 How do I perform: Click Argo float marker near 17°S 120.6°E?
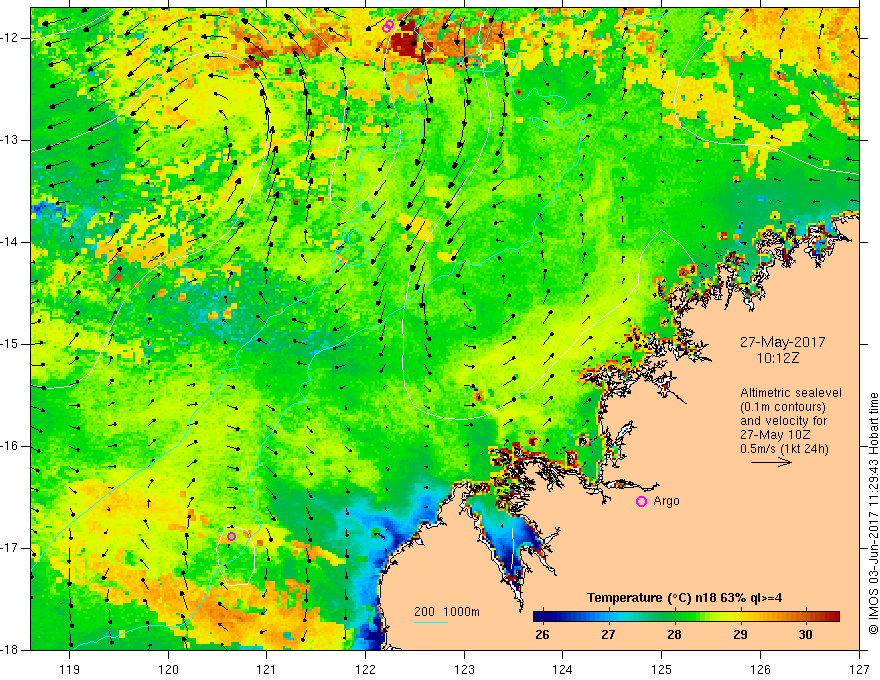click(x=231, y=536)
